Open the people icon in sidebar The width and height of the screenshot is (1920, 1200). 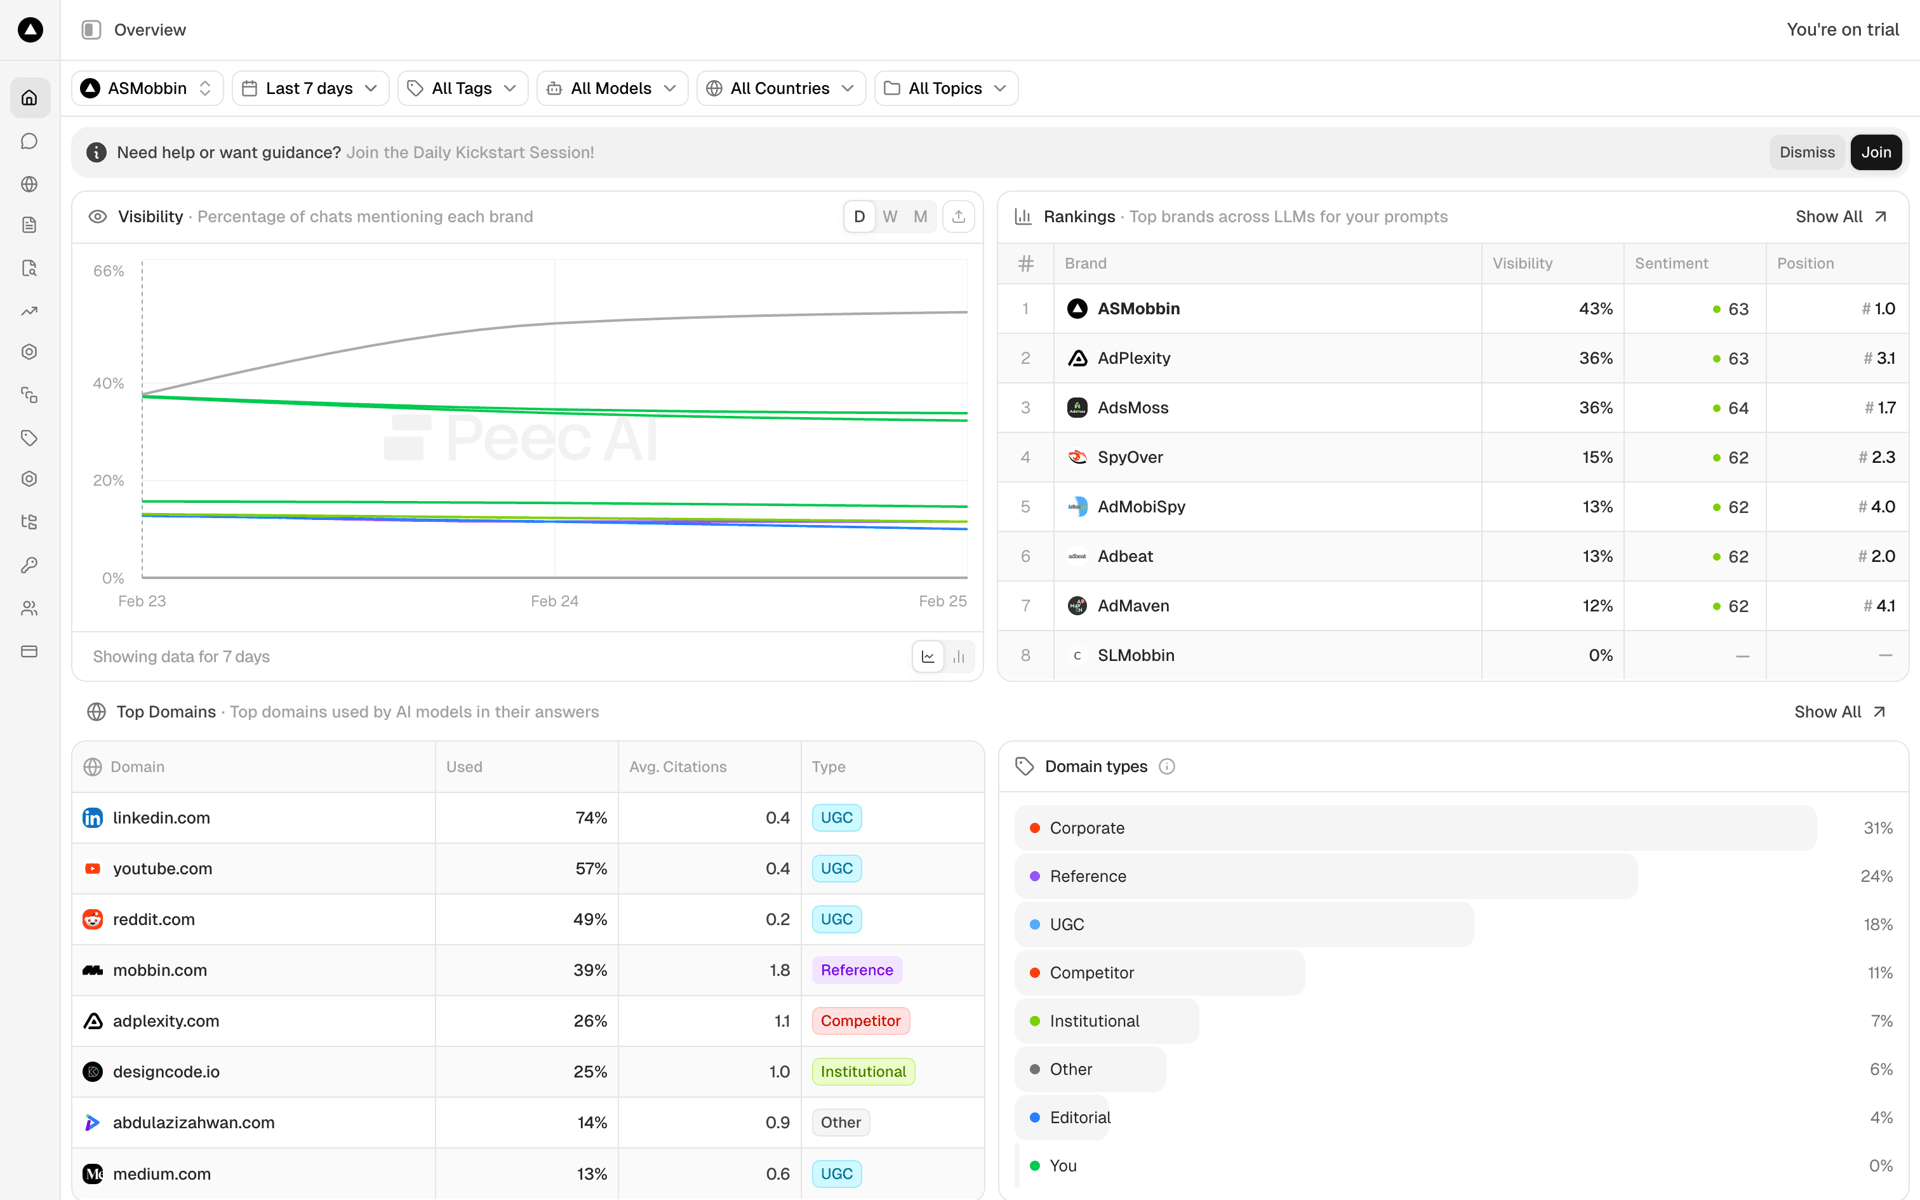coord(29,608)
